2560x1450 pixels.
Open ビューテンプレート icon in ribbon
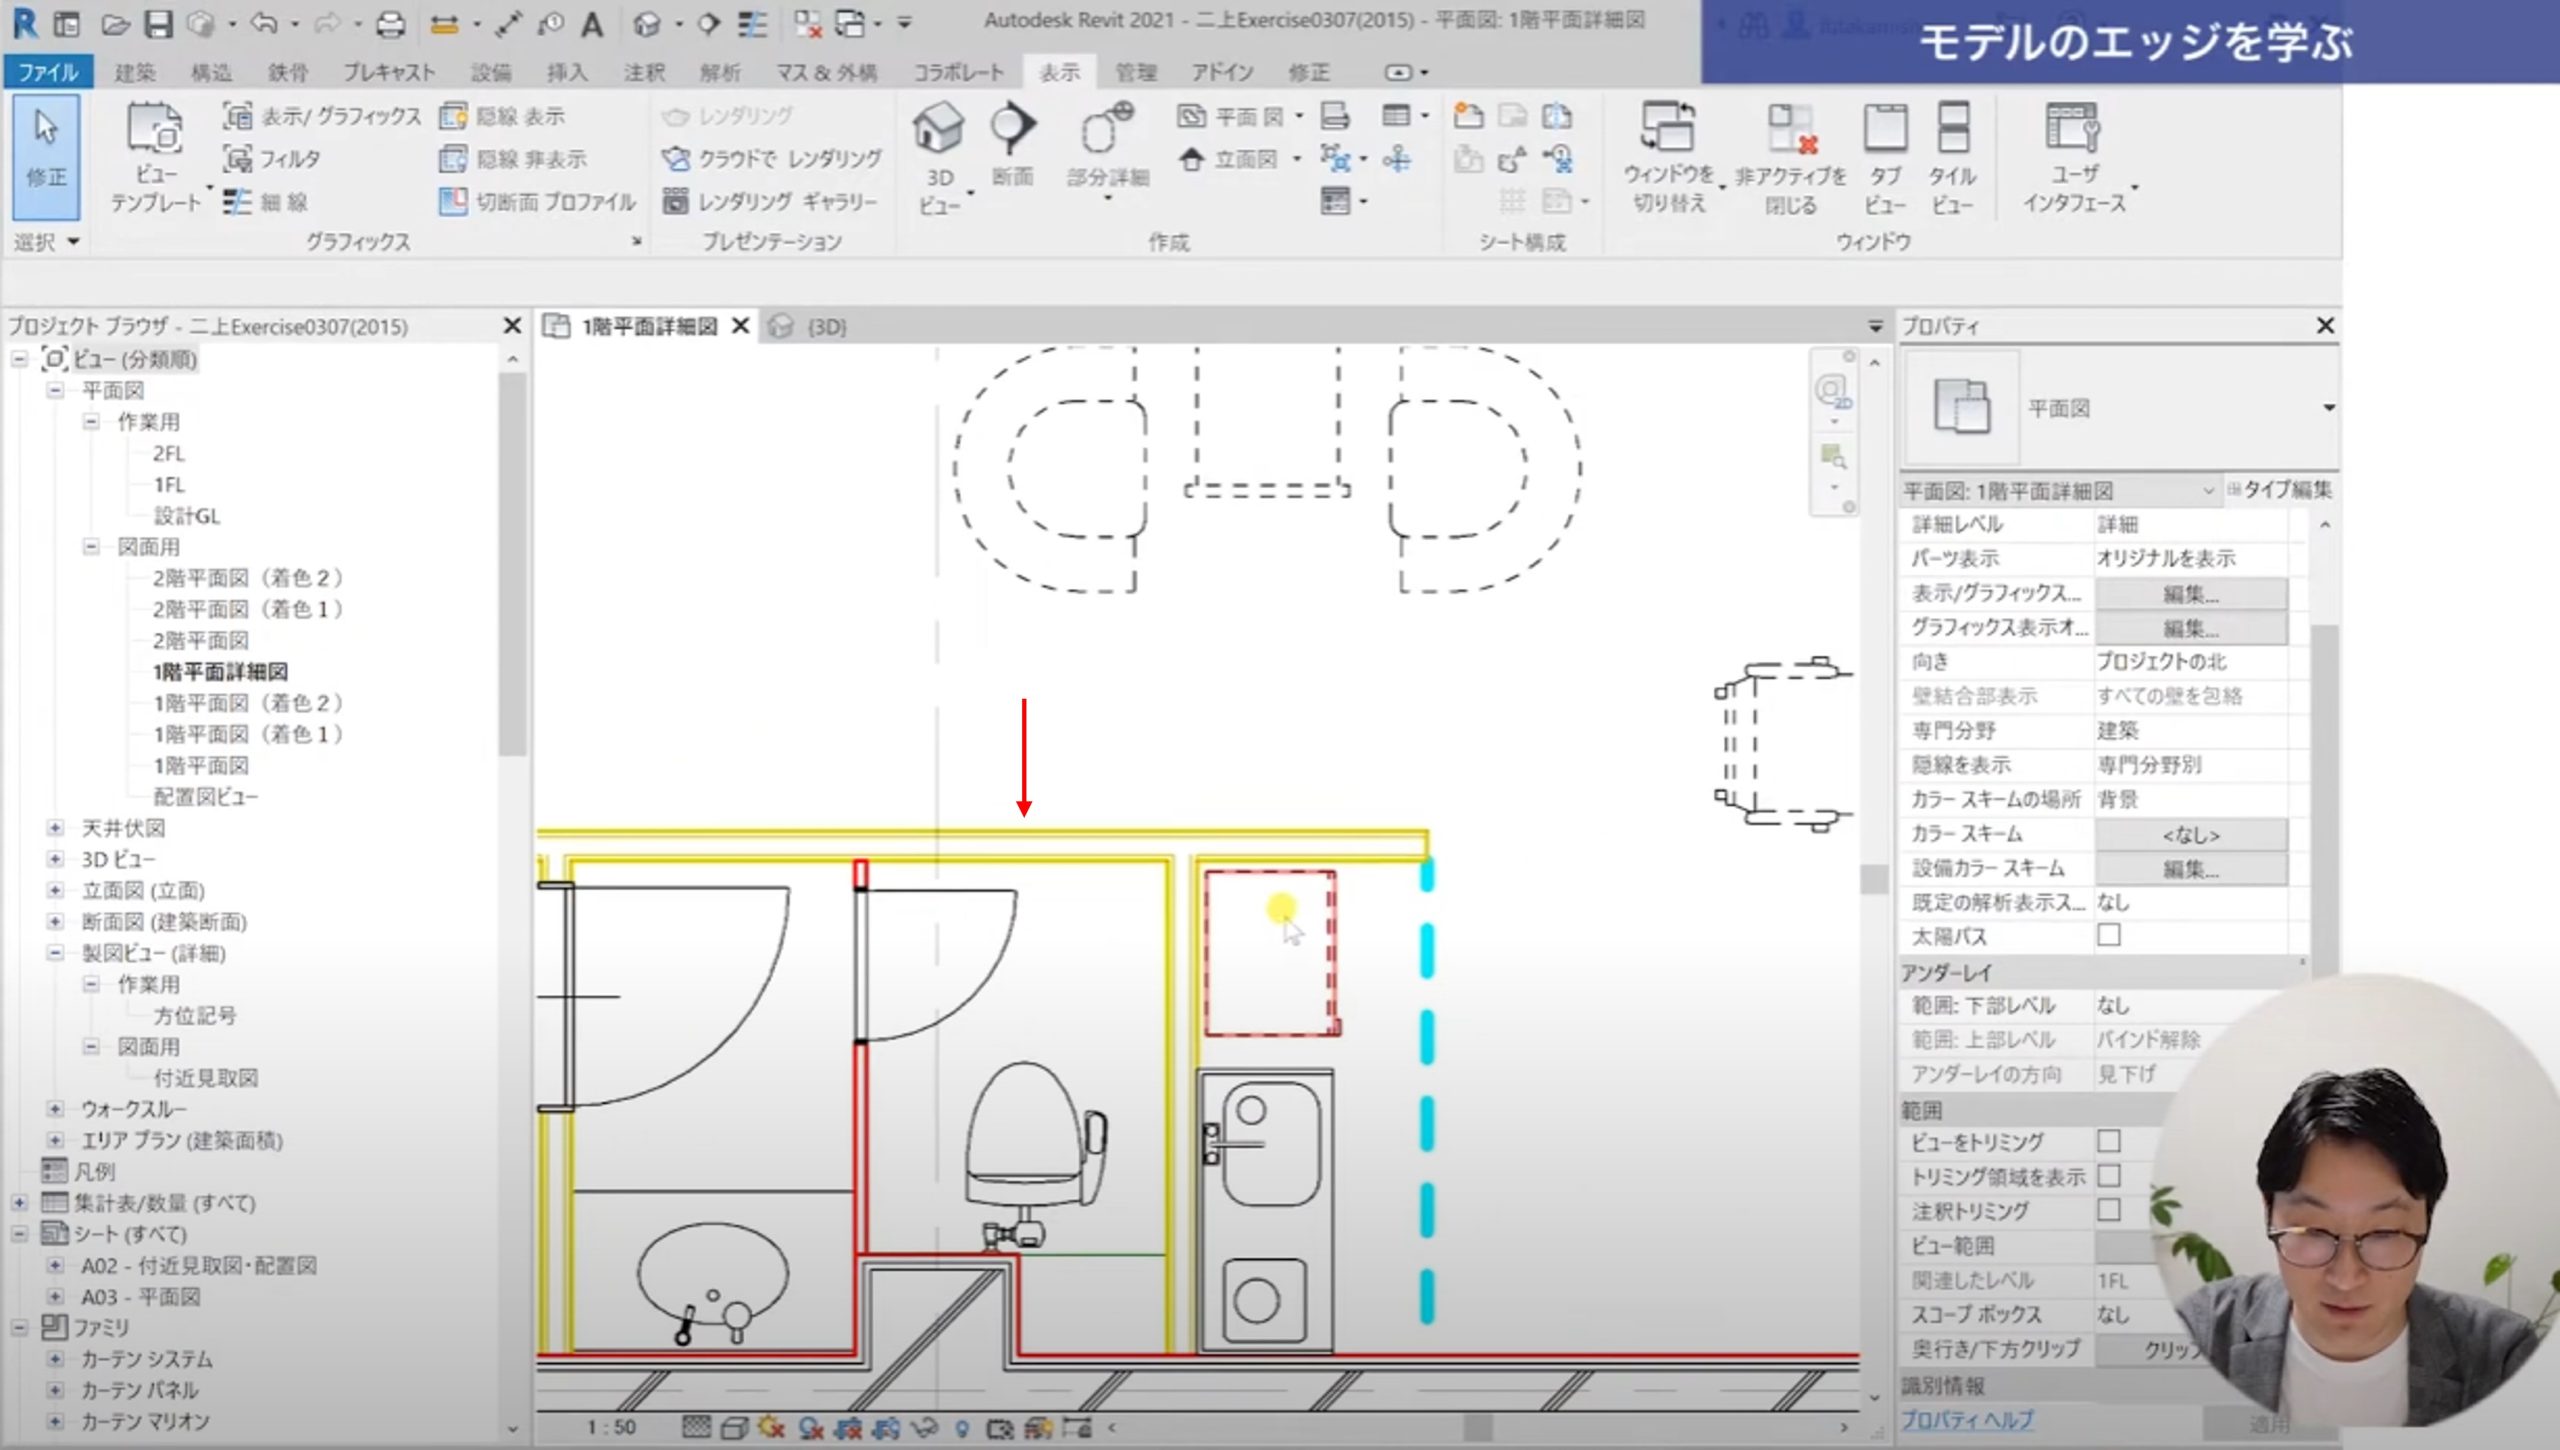[x=155, y=130]
